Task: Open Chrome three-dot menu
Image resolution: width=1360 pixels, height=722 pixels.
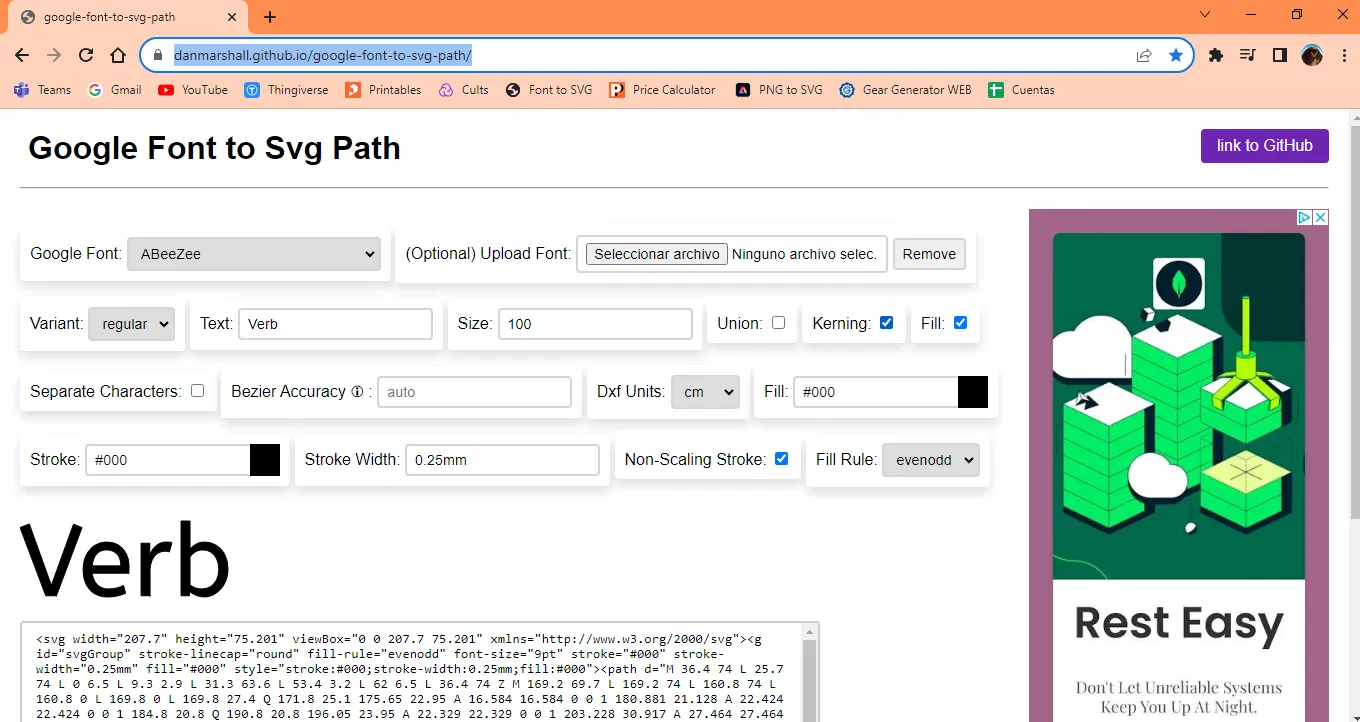Action: point(1342,55)
